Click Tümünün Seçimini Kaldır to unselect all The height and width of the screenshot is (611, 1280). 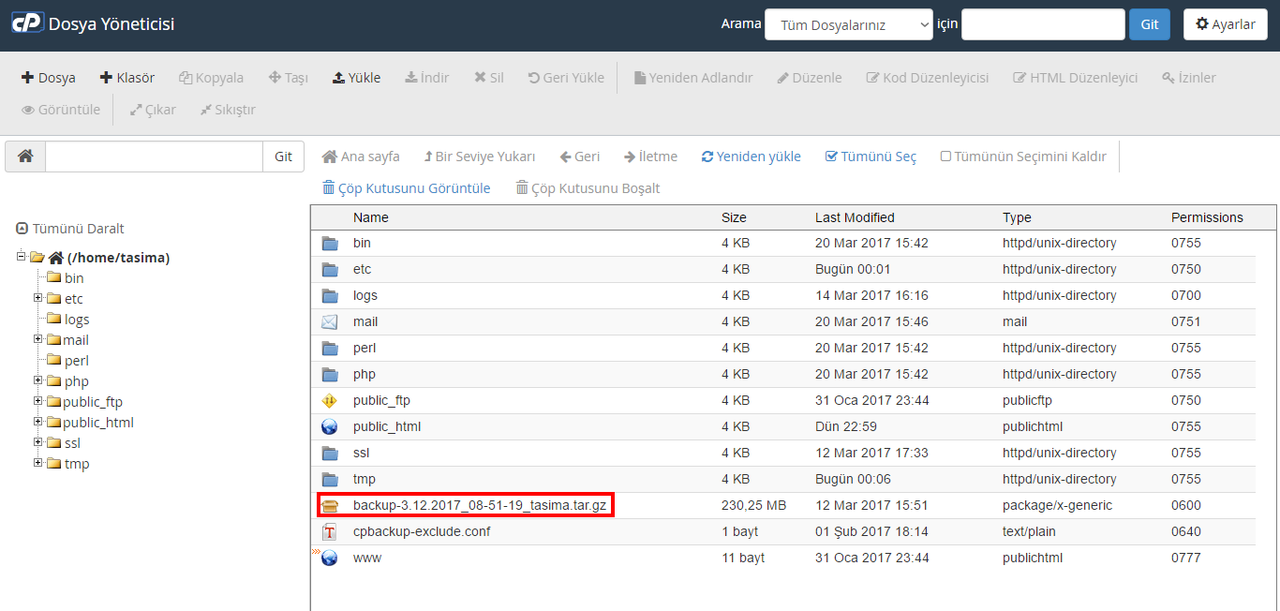click(x=1023, y=156)
